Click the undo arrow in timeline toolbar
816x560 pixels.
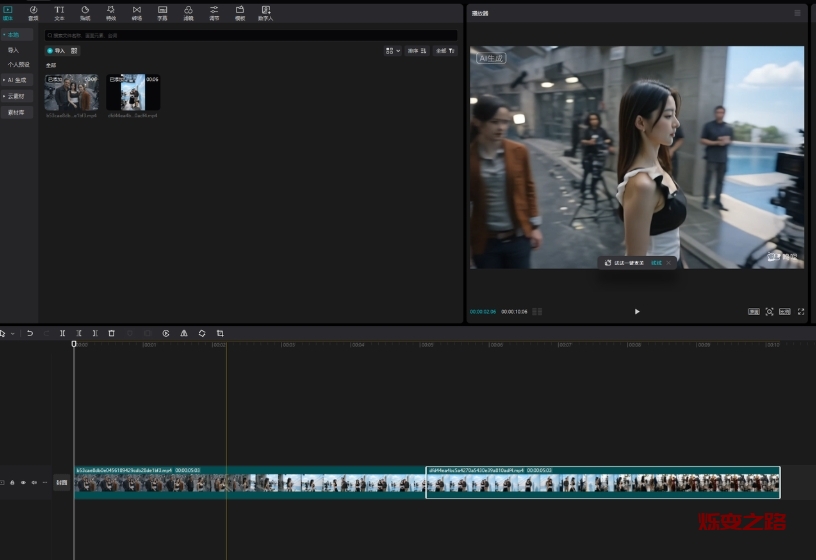(x=30, y=333)
